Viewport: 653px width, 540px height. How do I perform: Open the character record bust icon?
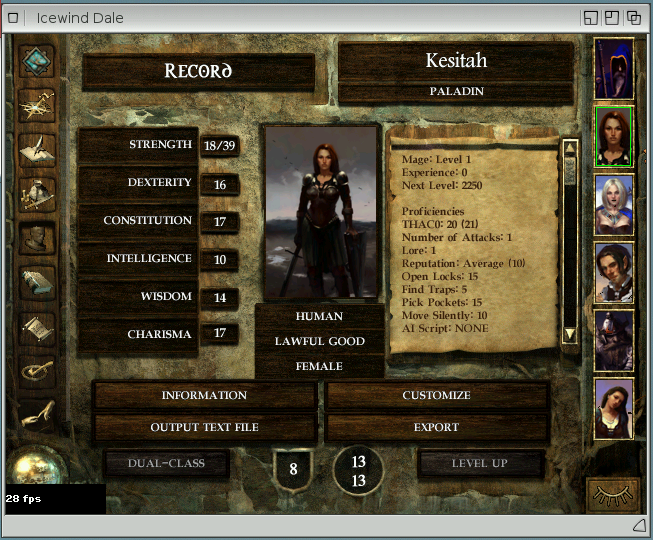click(37, 238)
